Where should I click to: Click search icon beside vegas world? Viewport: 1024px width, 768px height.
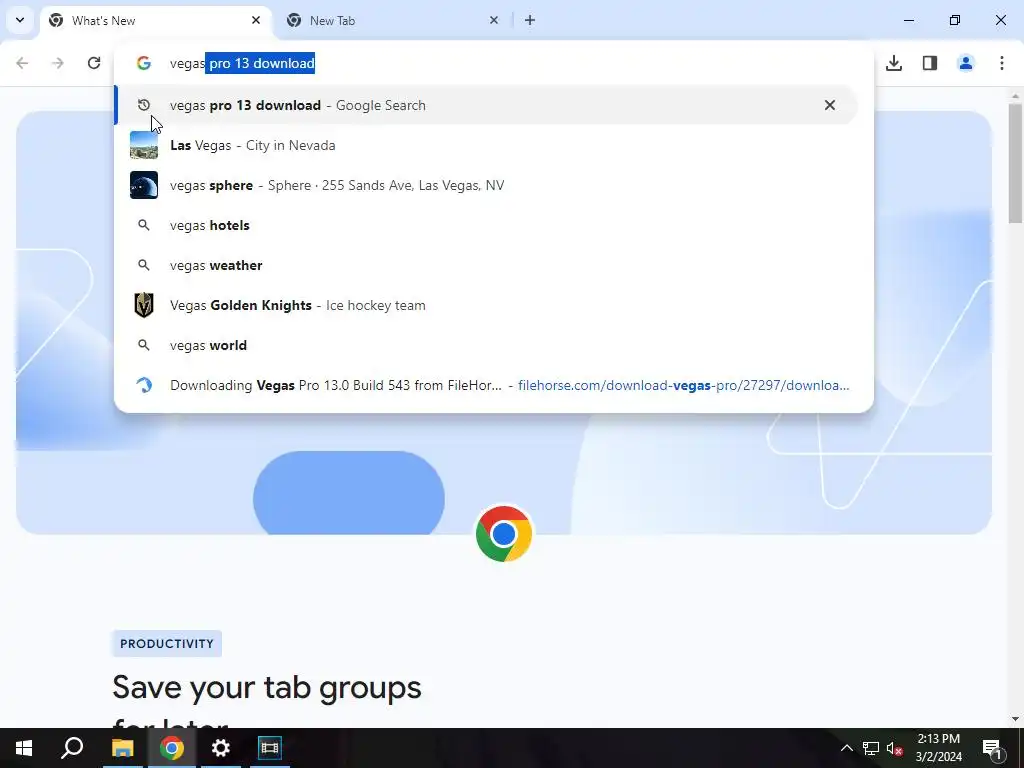pos(144,345)
